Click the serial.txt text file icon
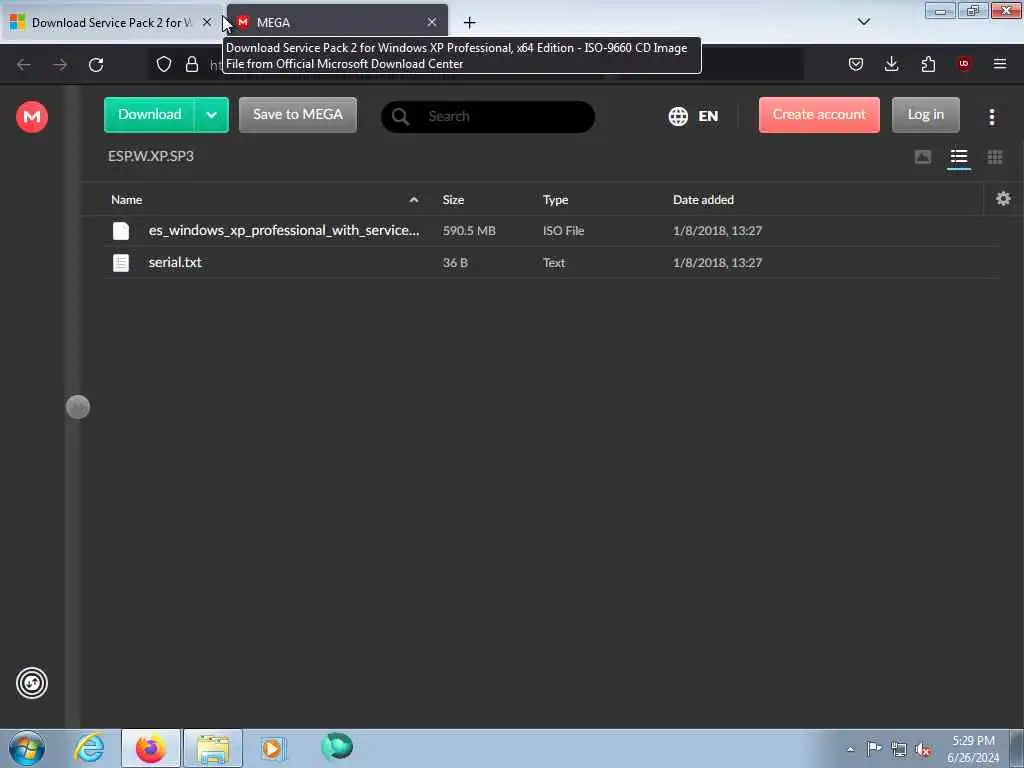Image resolution: width=1024 pixels, height=768 pixels. point(121,263)
